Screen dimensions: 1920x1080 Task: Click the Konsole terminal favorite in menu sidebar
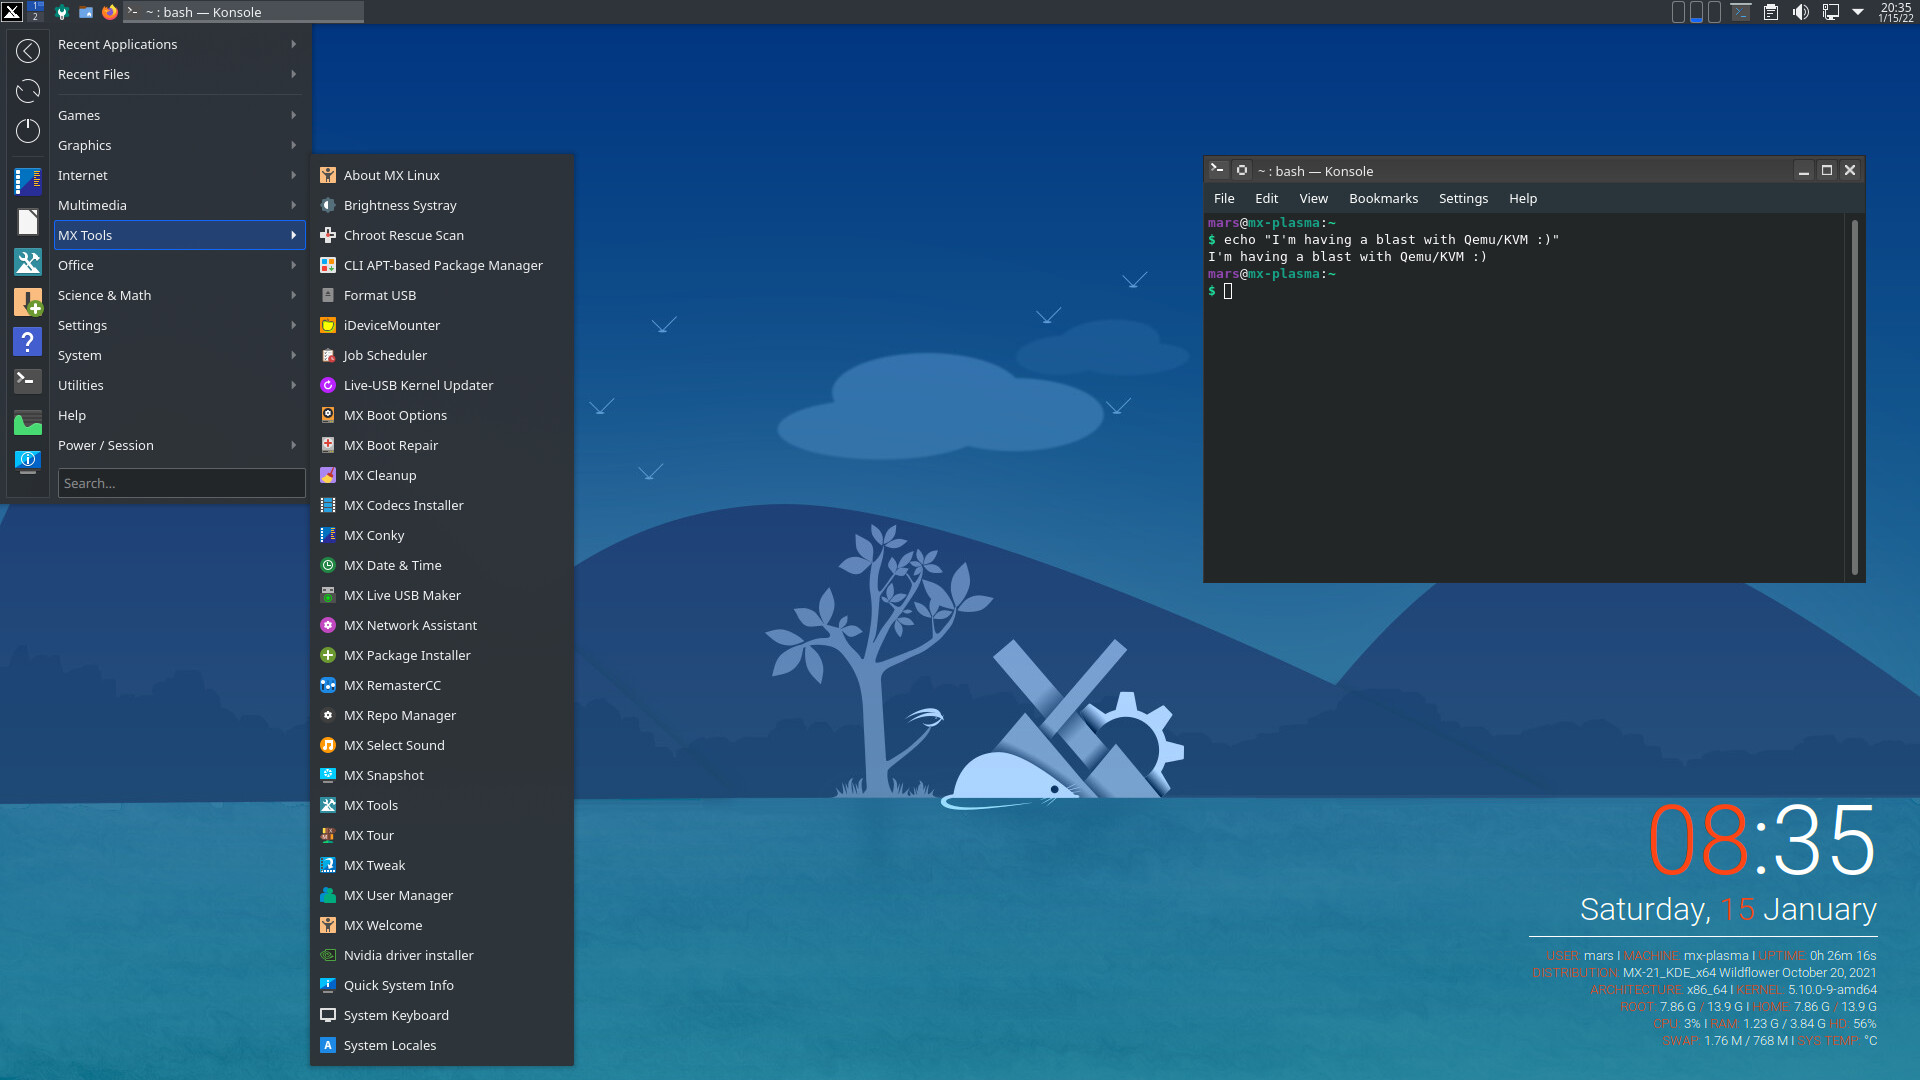click(28, 381)
